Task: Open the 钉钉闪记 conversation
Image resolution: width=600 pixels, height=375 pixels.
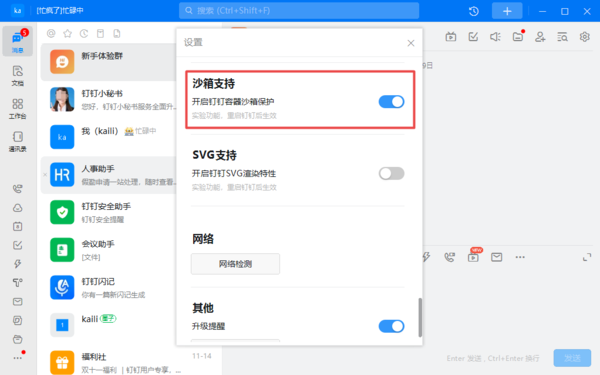Action: point(109,287)
